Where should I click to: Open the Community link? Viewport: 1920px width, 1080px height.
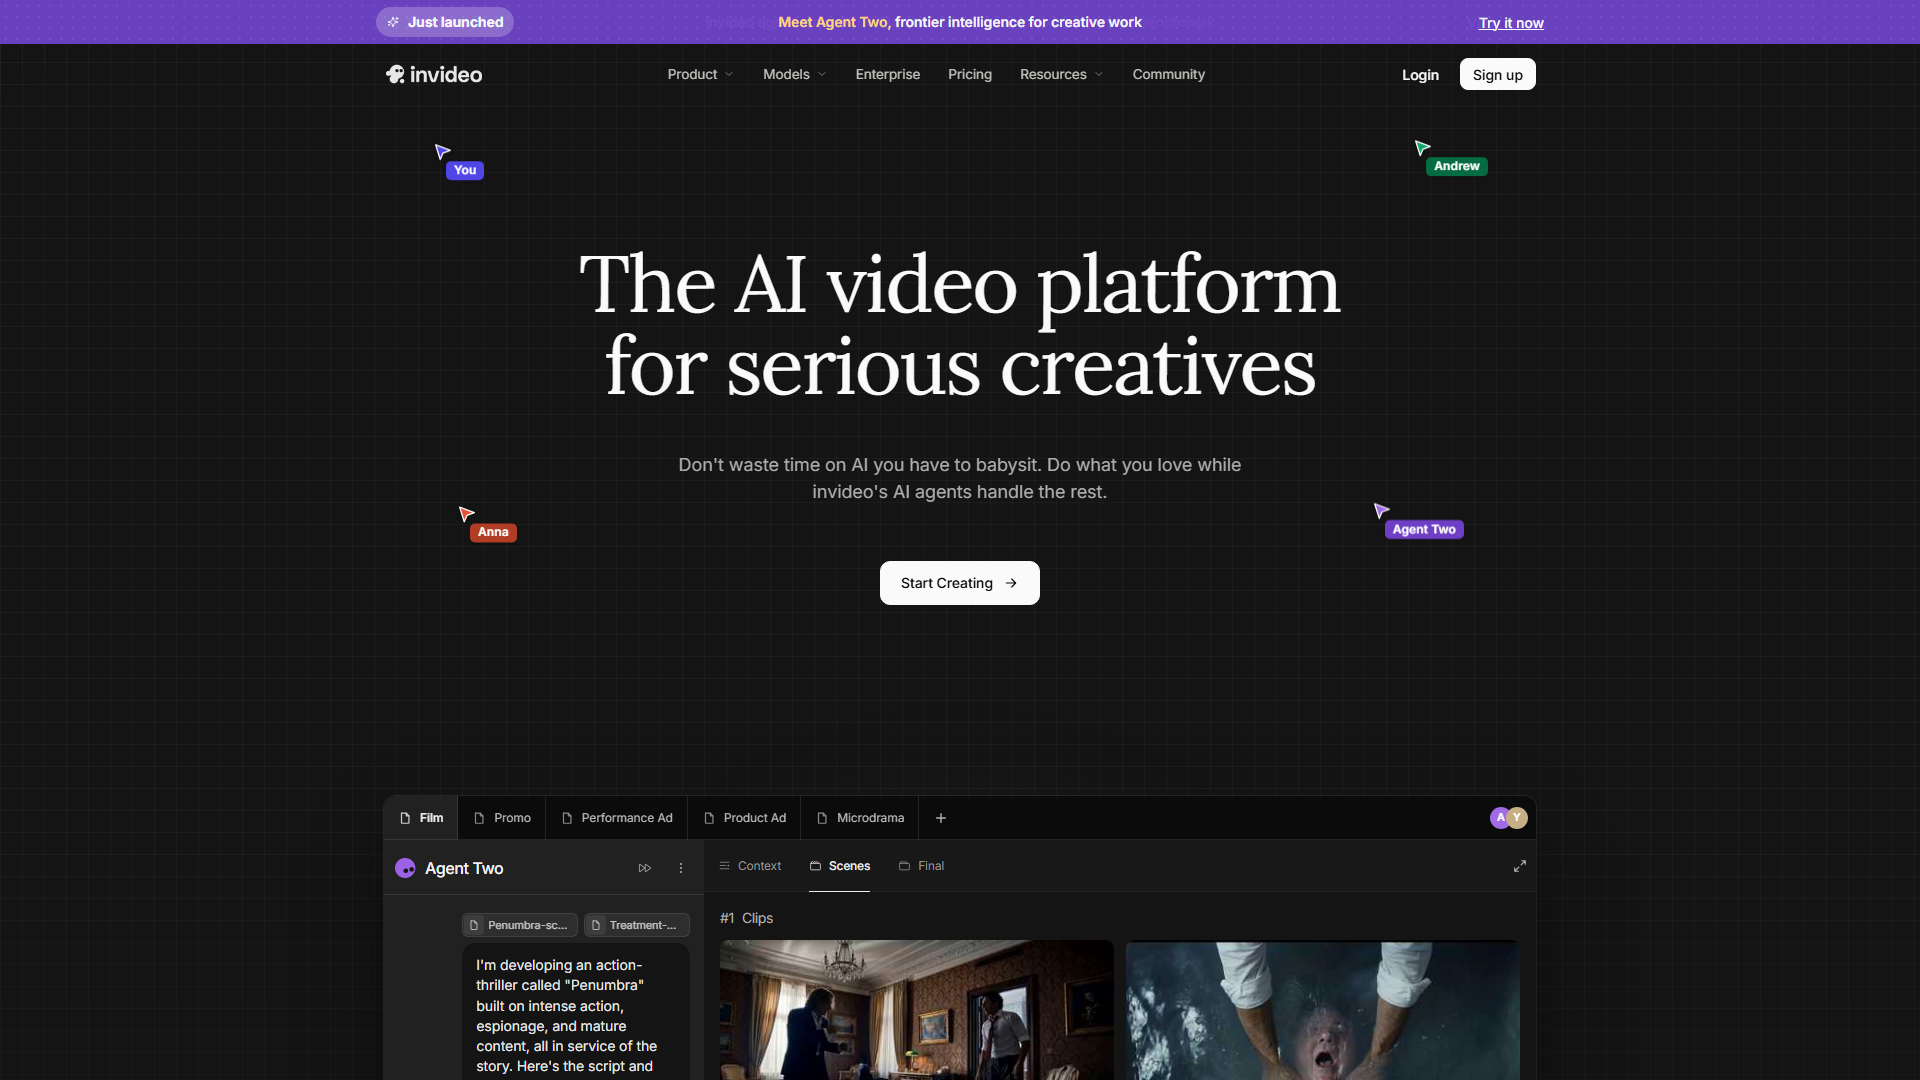click(1168, 74)
